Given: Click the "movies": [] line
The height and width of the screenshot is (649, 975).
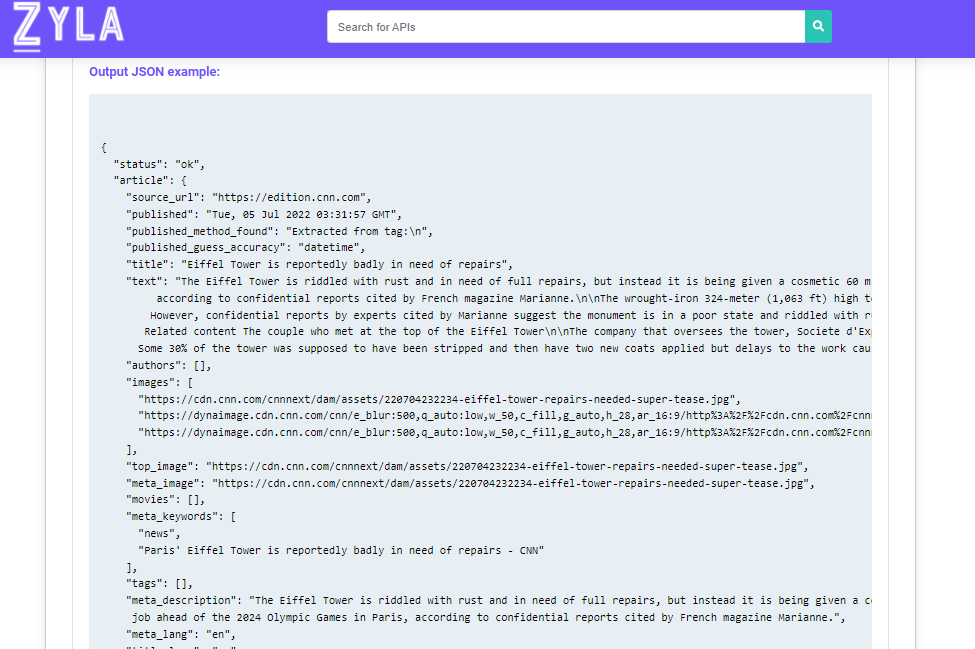Looking at the screenshot, I should click(165, 499).
